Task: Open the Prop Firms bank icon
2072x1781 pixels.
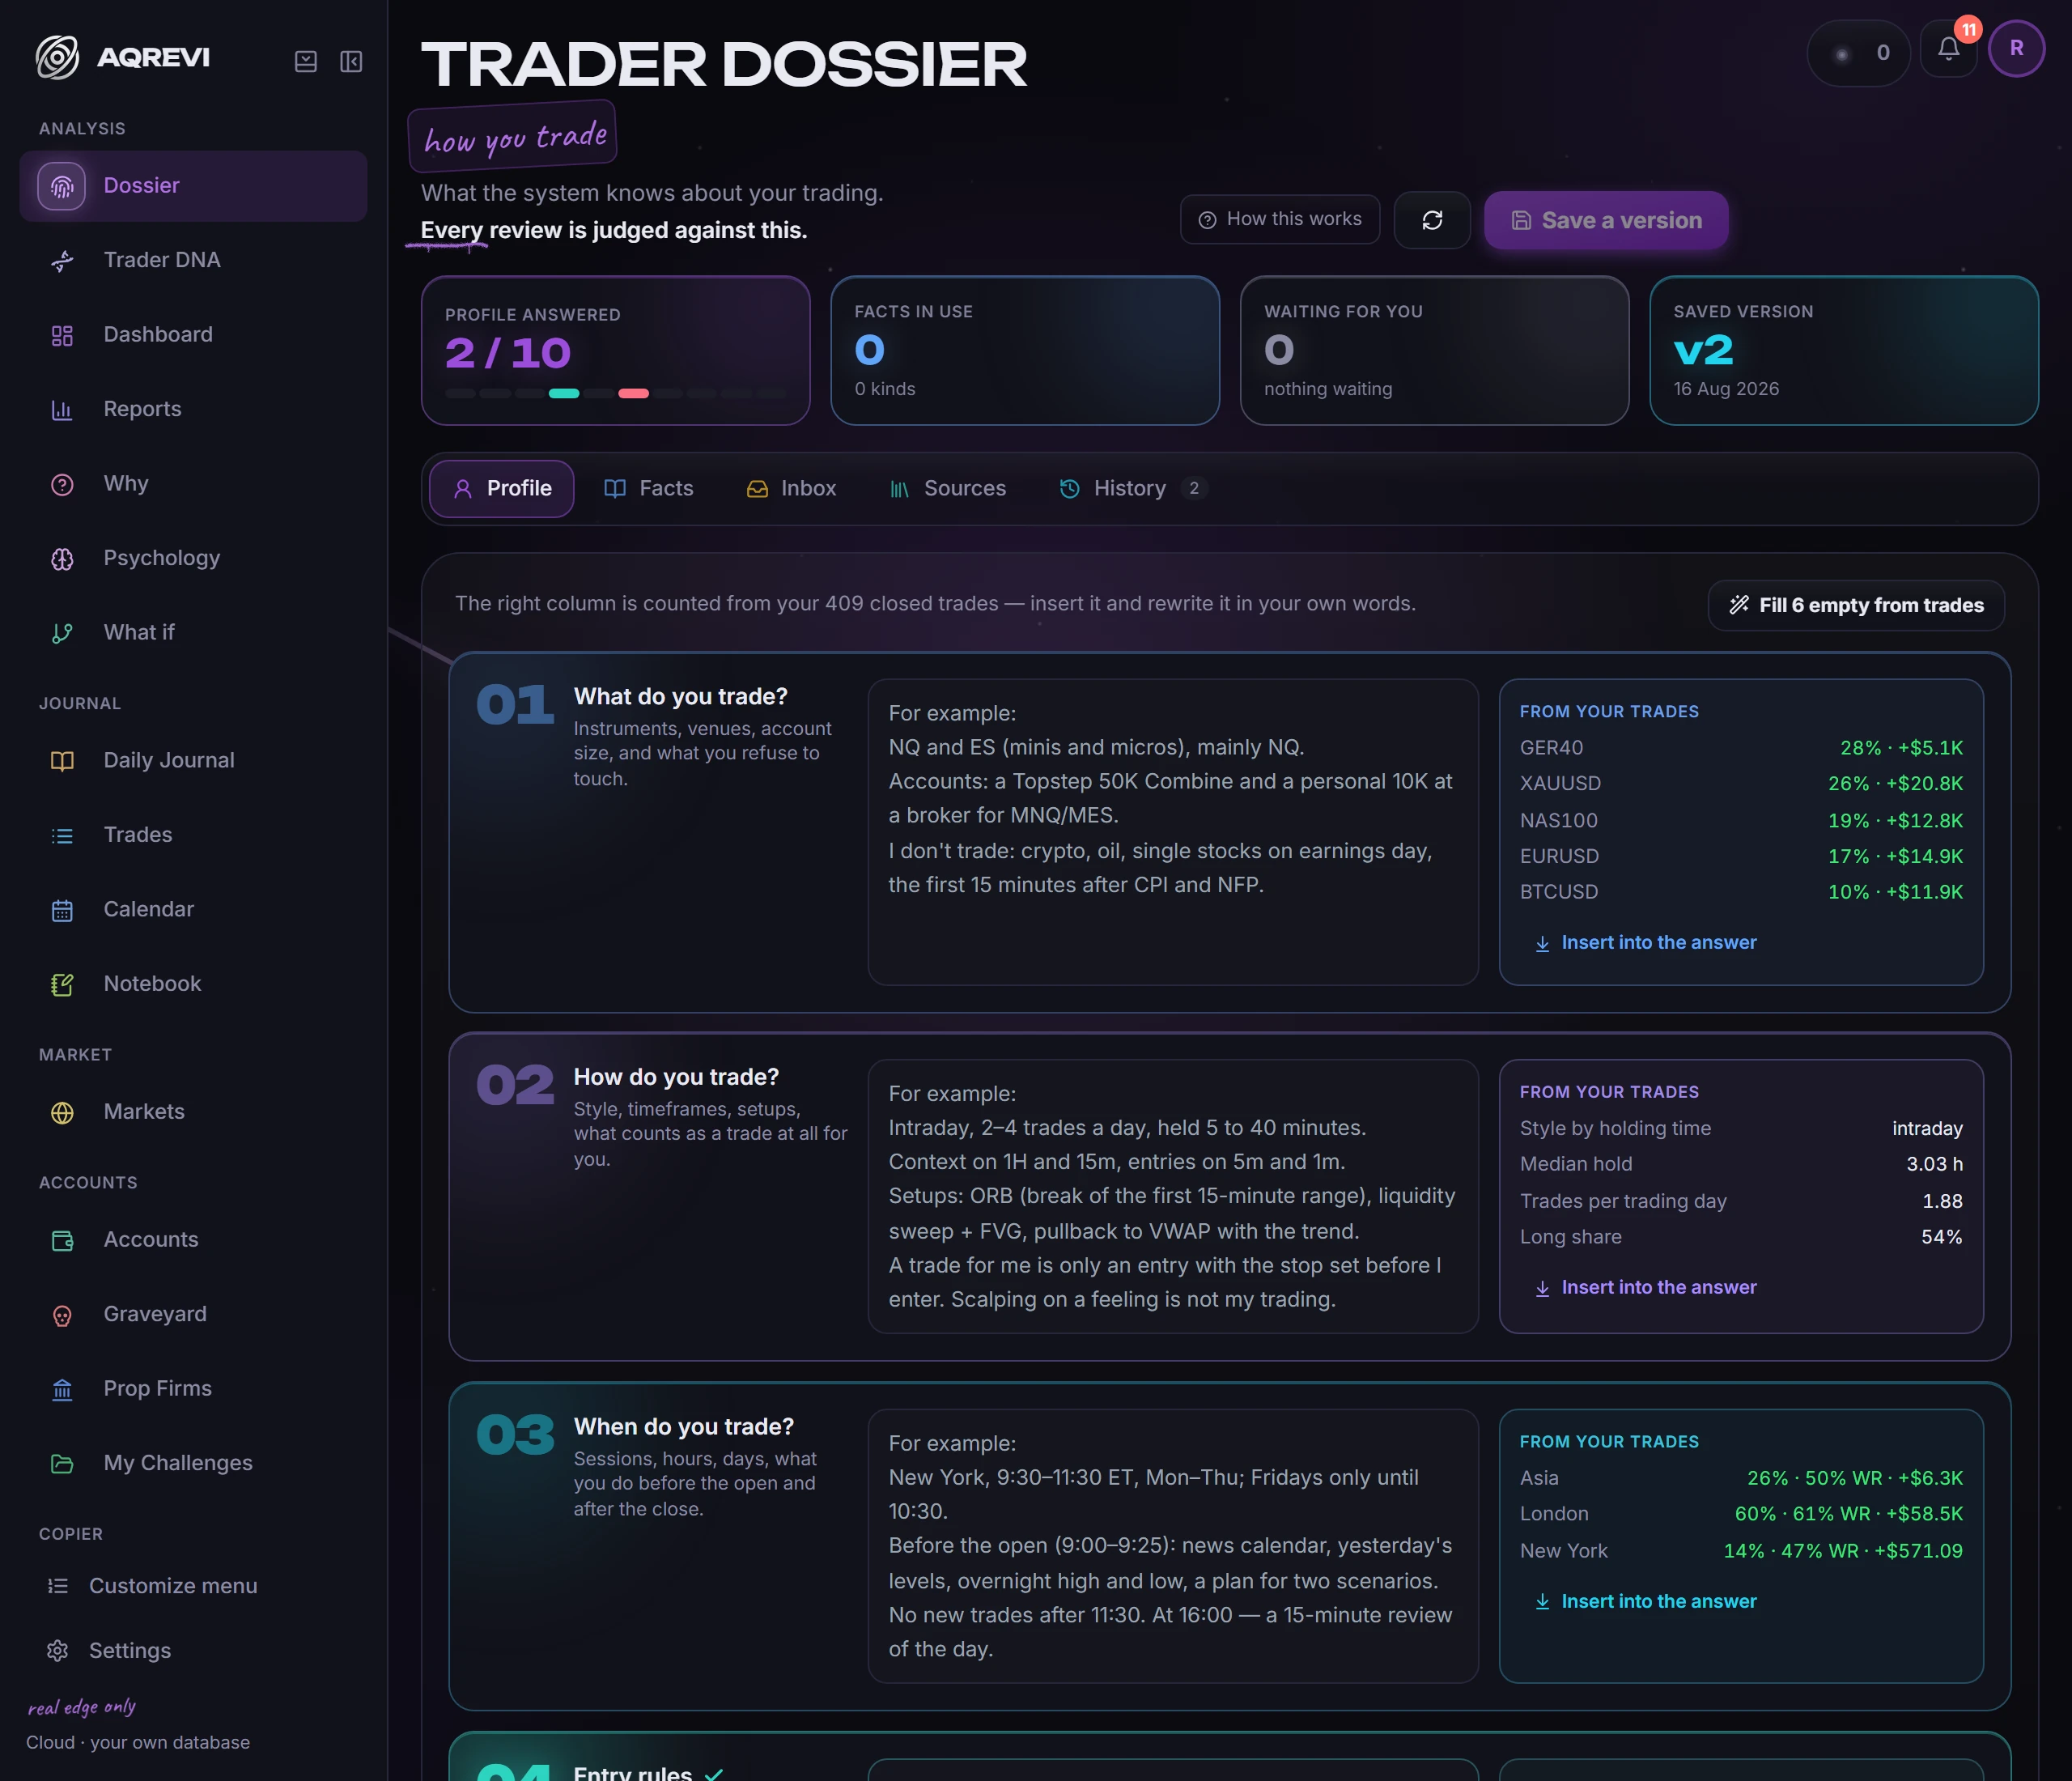Action: [x=62, y=1390]
